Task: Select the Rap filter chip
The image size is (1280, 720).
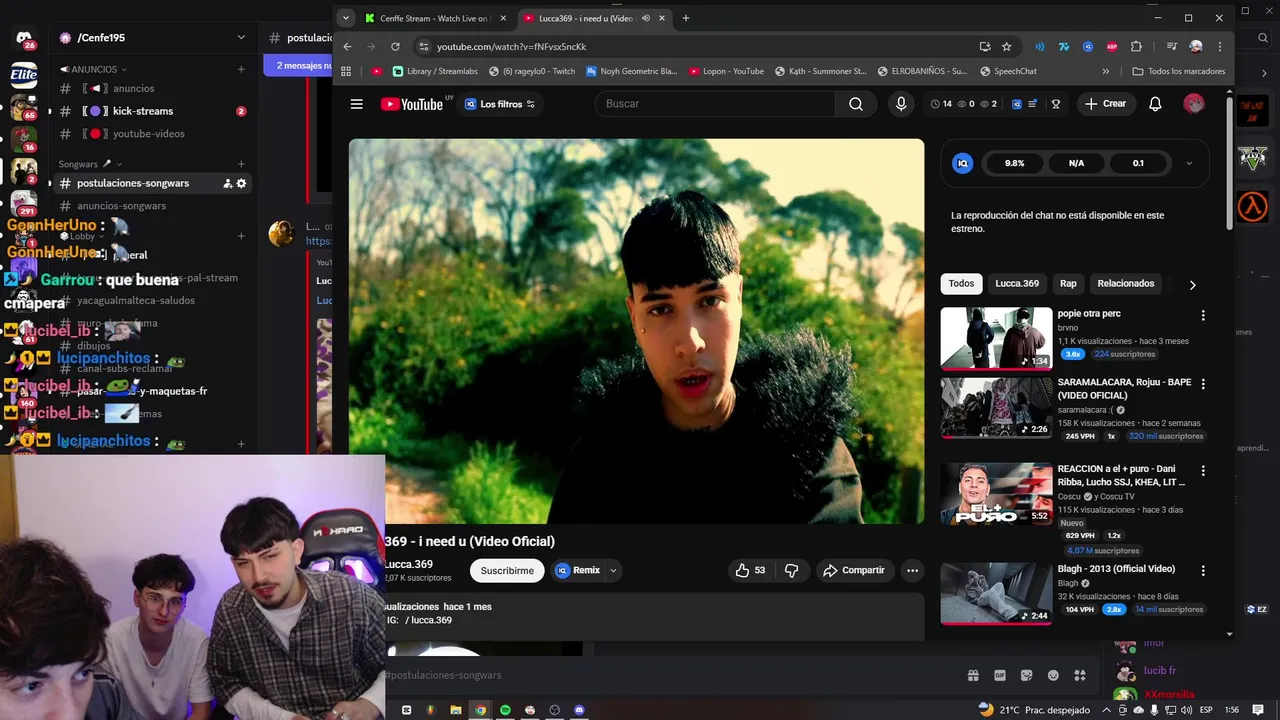Action: [x=1068, y=284]
